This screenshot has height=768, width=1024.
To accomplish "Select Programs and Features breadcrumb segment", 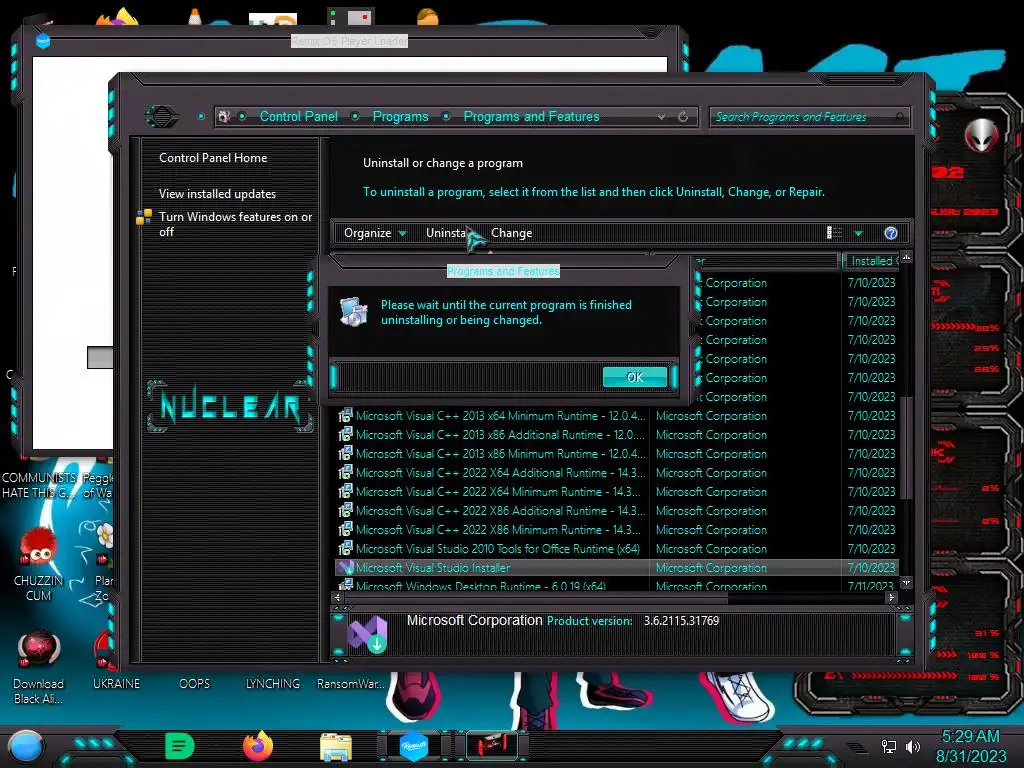I will click(x=531, y=116).
